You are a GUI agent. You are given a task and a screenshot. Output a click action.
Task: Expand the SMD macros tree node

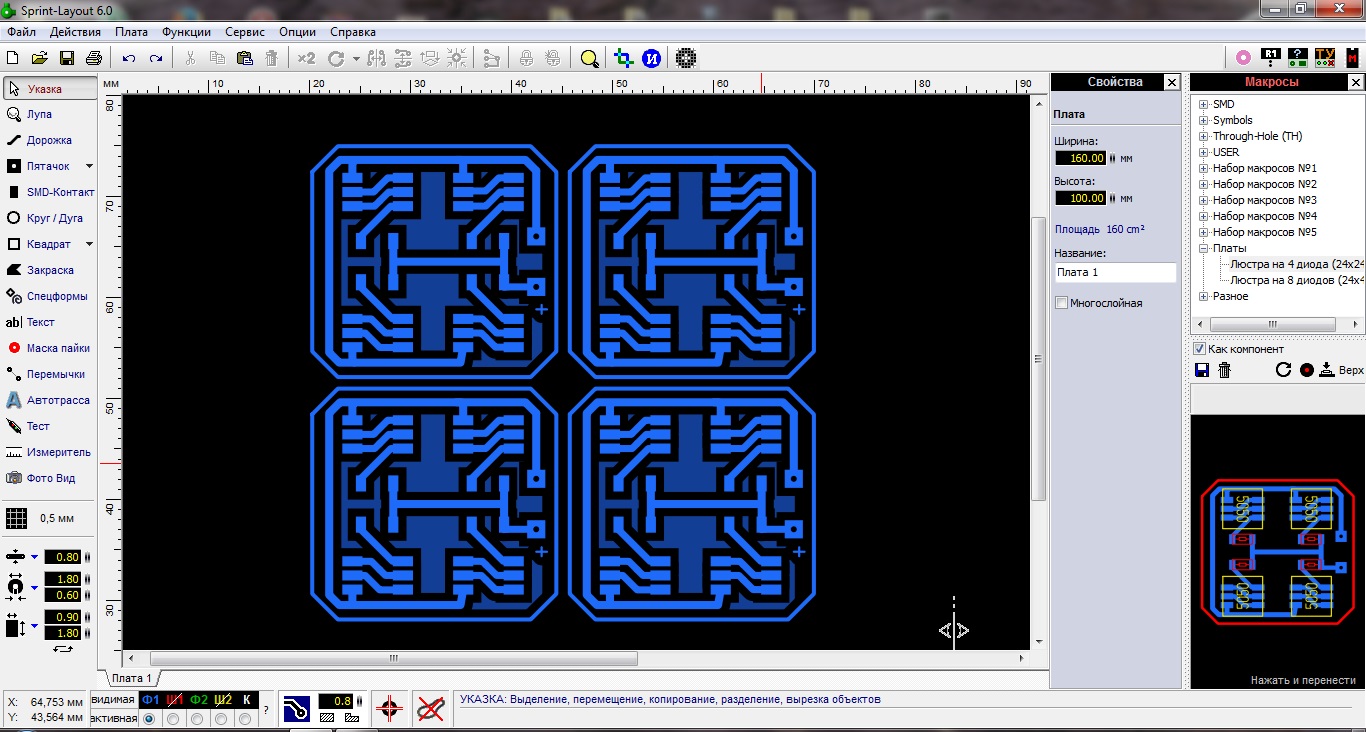click(1204, 104)
